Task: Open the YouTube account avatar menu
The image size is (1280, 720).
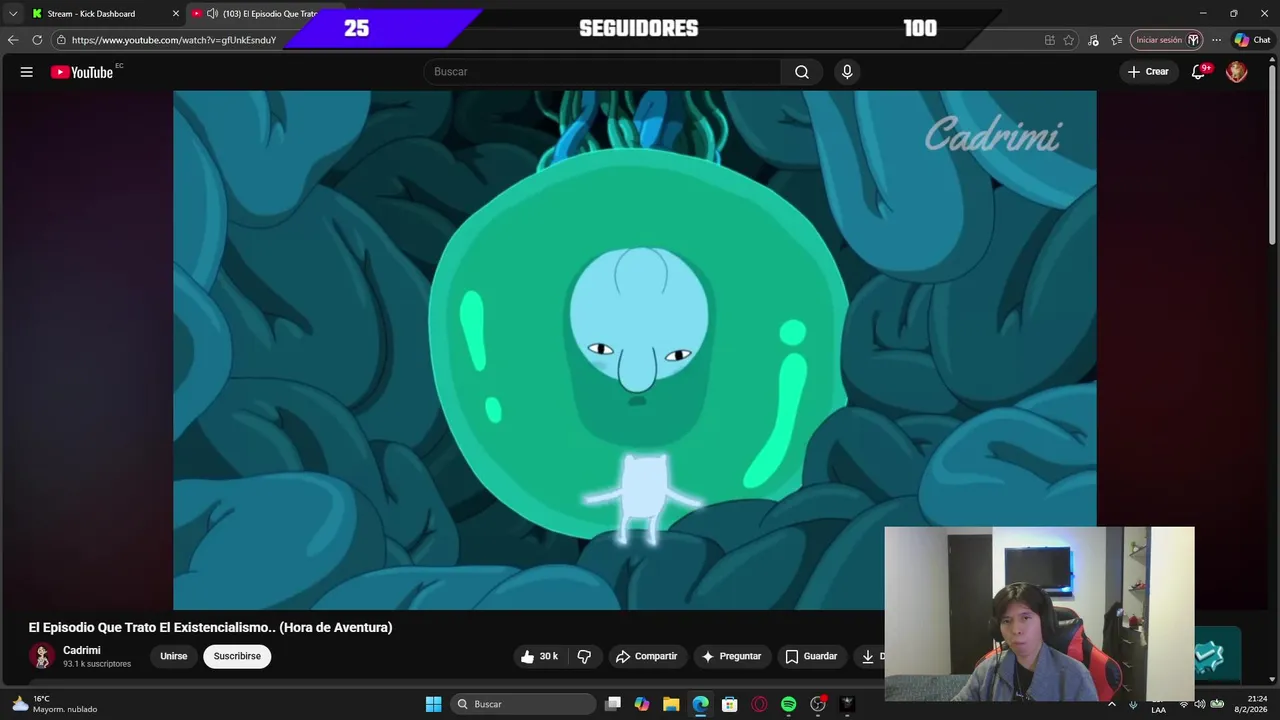Action: click(x=1237, y=72)
